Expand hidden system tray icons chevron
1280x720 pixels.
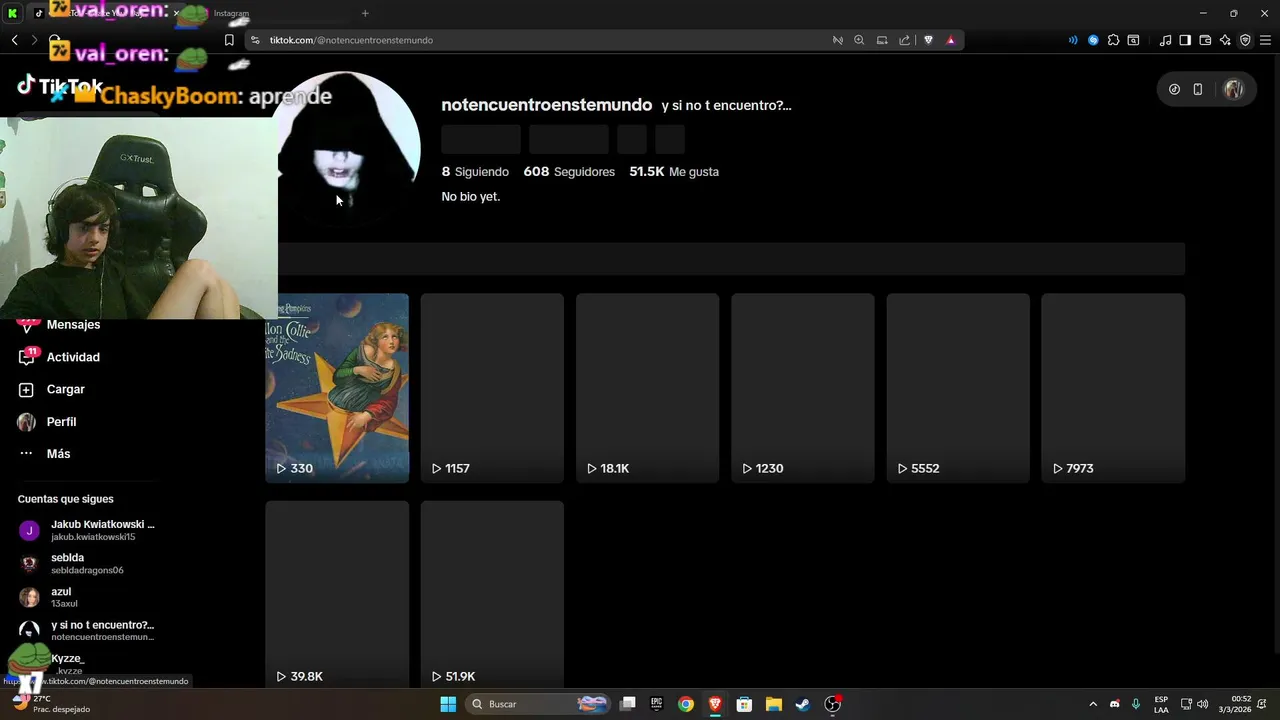click(1093, 704)
